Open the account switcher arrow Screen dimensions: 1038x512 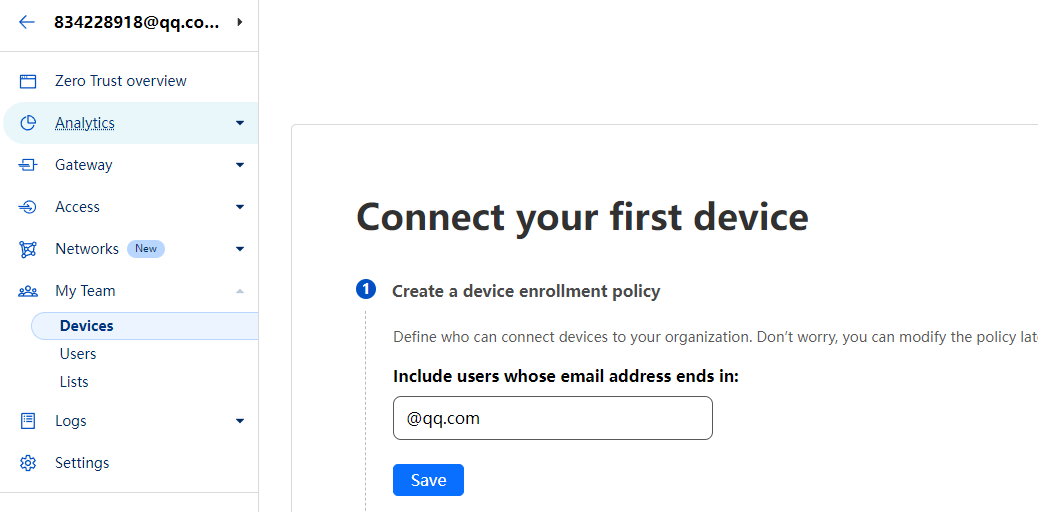(x=240, y=22)
